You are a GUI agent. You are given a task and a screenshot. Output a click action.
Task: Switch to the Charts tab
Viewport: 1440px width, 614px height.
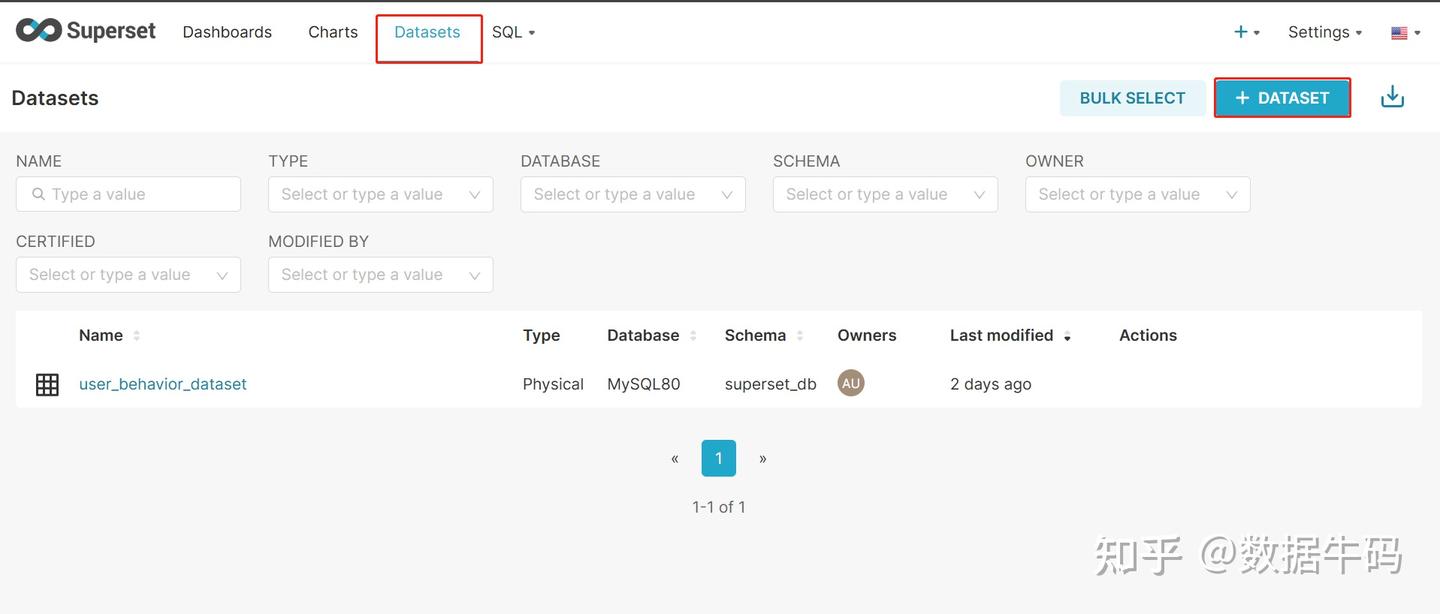pos(333,32)
